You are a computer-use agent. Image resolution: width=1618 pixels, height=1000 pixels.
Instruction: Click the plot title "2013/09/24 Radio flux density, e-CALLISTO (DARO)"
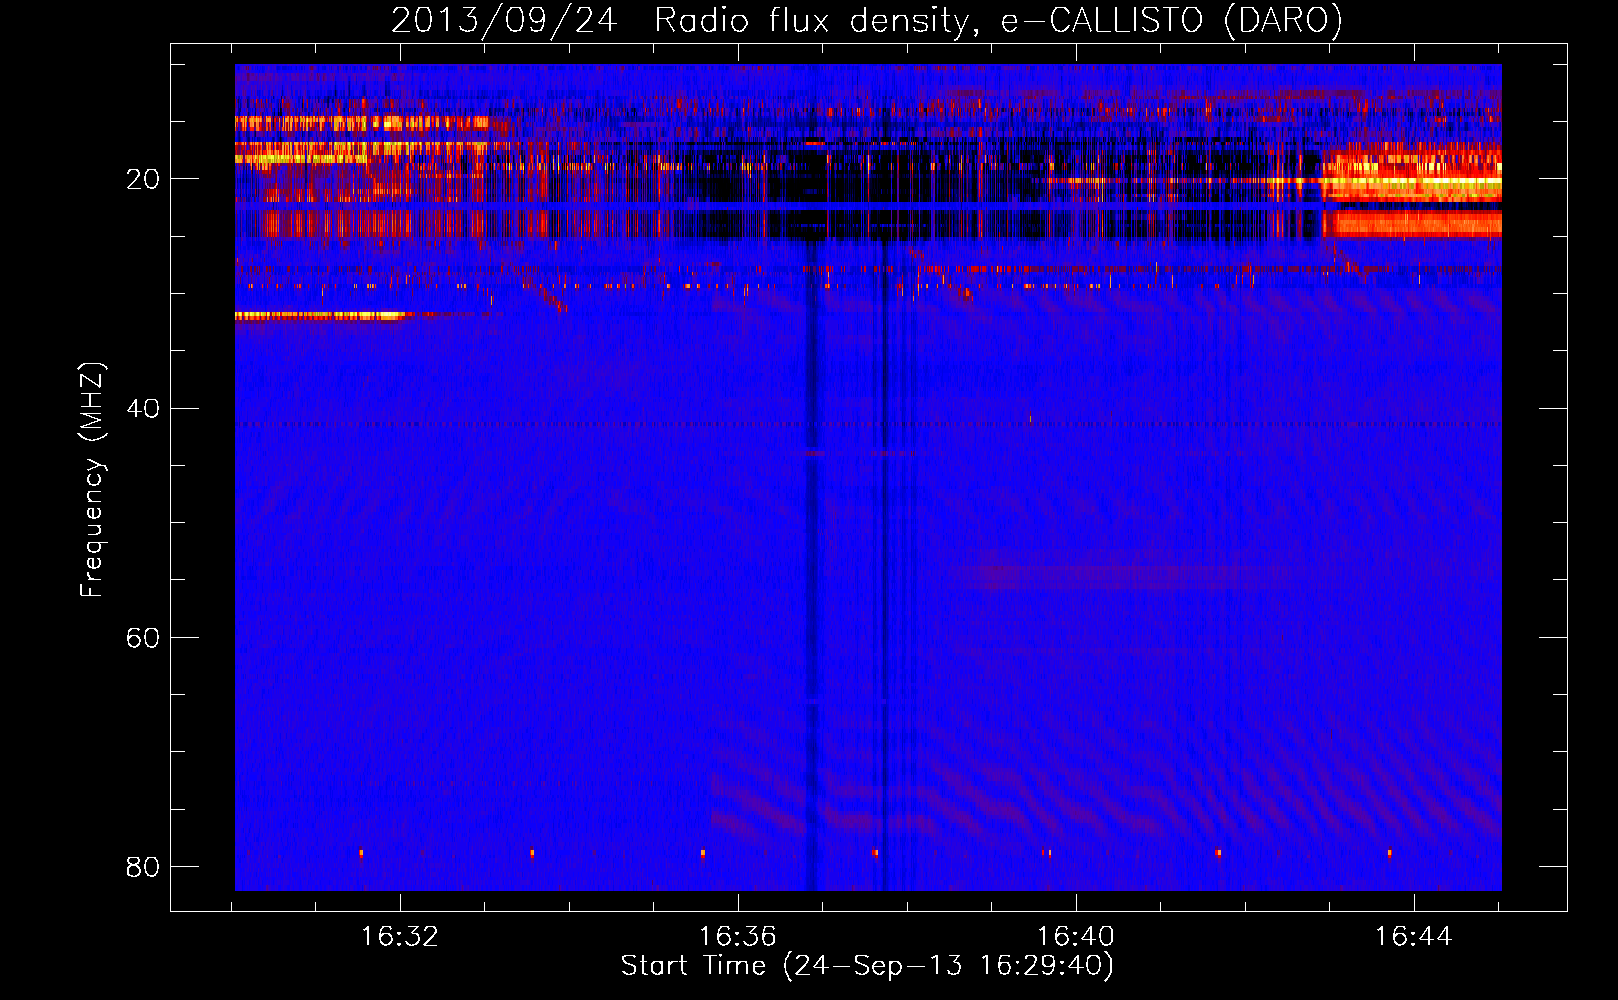click(866, 20)
